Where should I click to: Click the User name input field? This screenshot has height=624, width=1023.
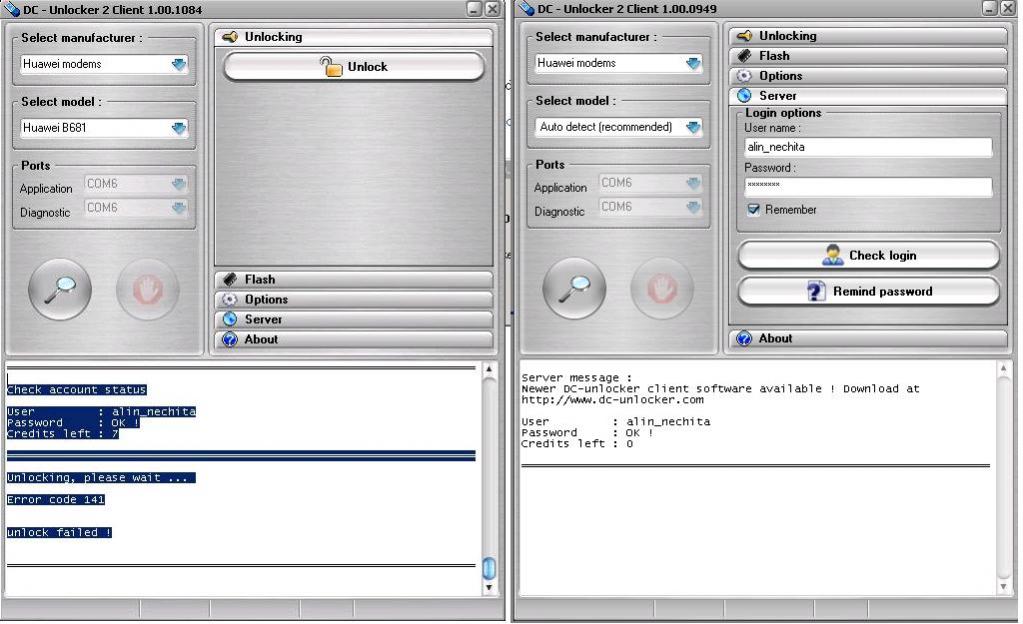click(868, 147)
